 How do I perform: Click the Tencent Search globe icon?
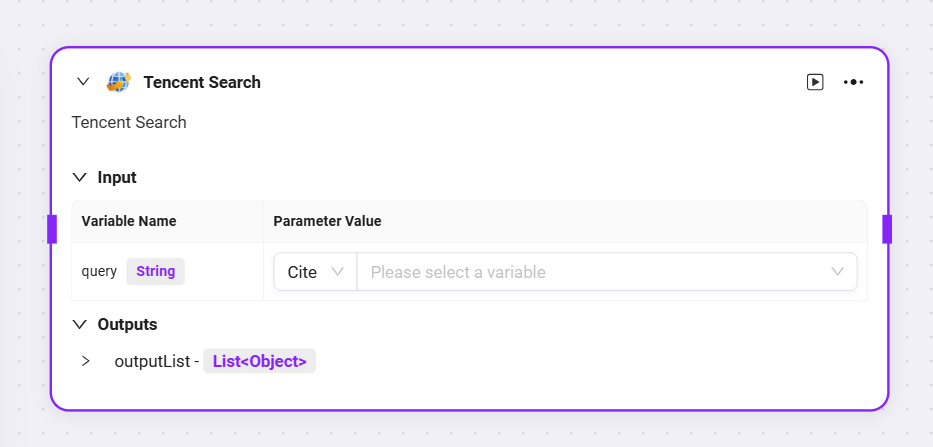(118, 82)
